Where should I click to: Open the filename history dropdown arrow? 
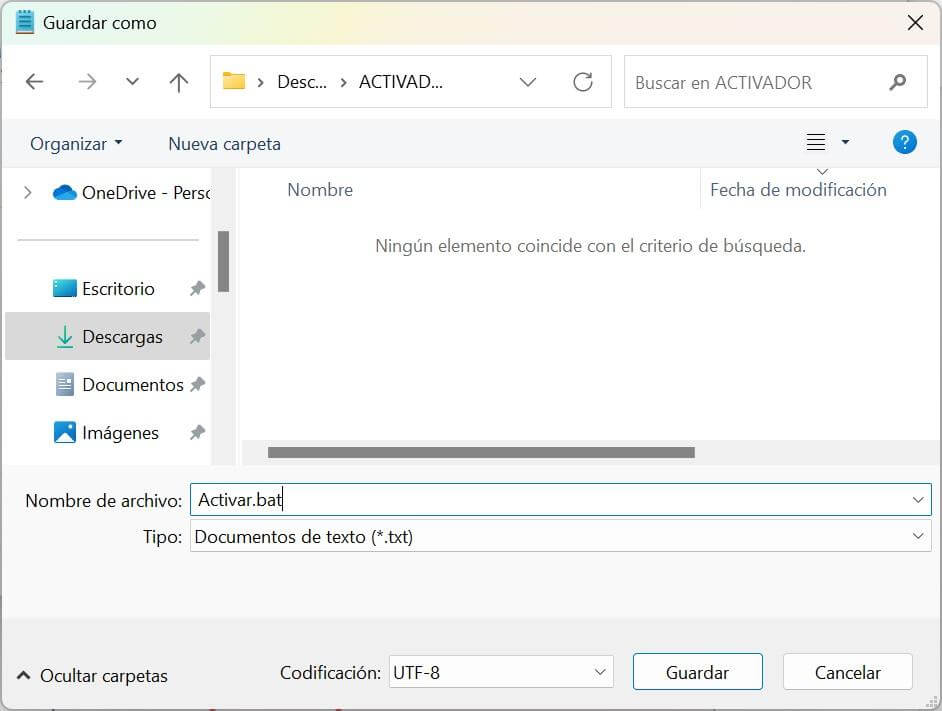(x=918, y=500)
